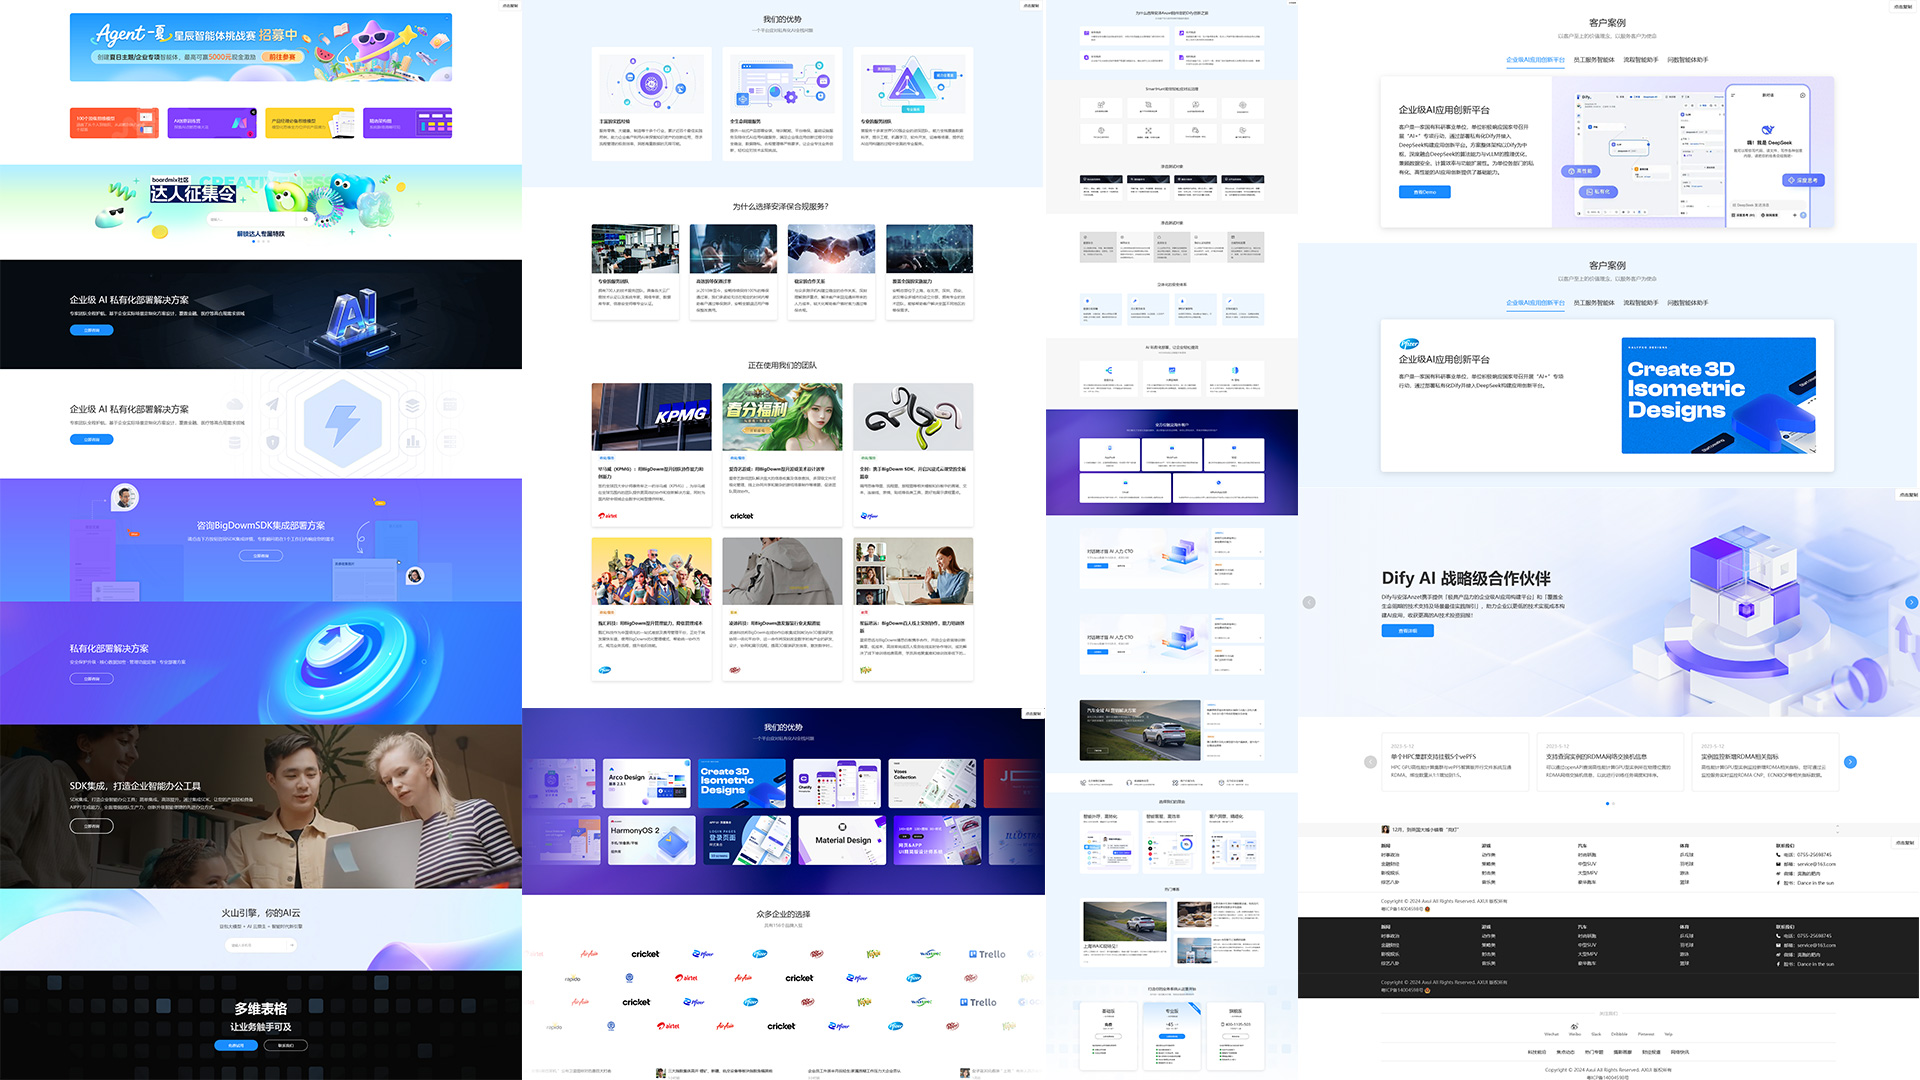Switch to the 流程智能助手 tab
Screen dimensions: 1920x1080
click(x=1640, y=60)
